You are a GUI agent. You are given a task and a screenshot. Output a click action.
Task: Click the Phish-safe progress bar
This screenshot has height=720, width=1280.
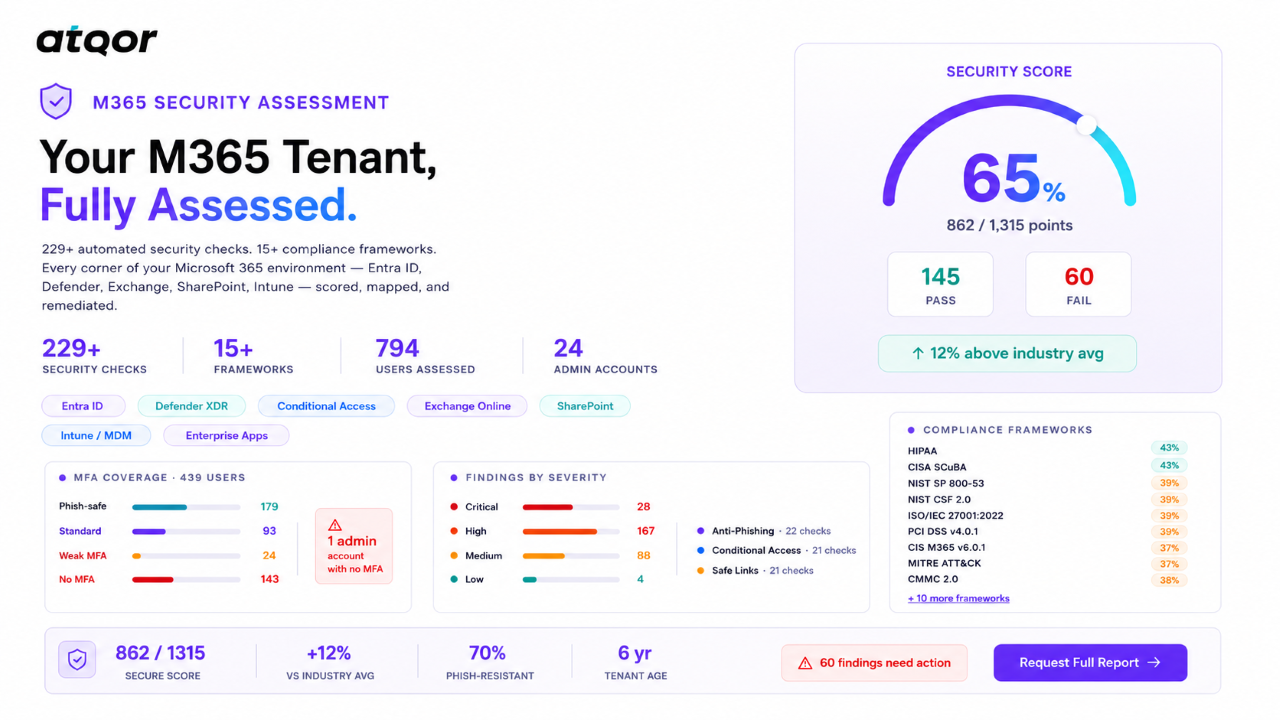[x=186, y=507]
